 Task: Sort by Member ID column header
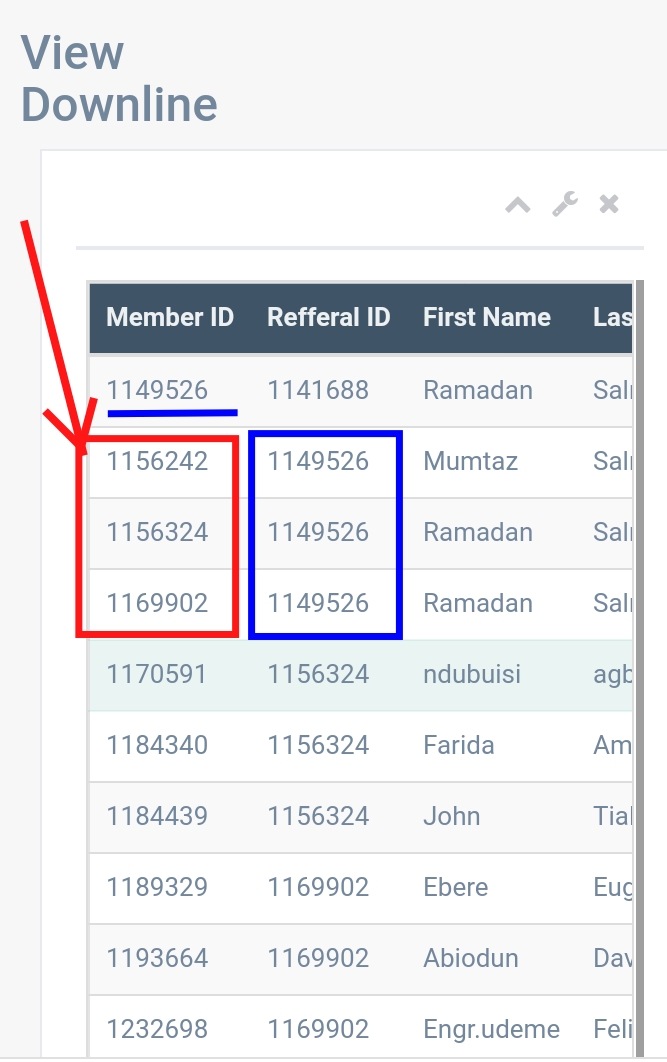point(170,318)
